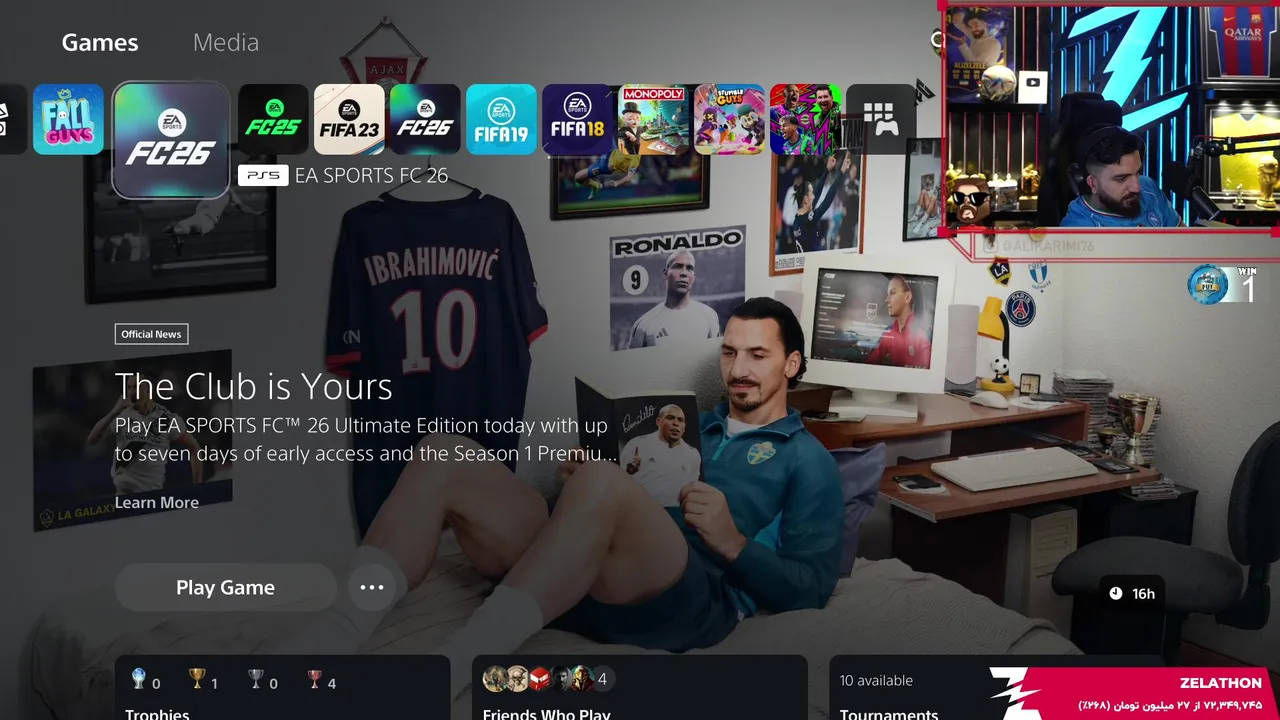The image size is (1280, 720).
Task: Switch to the Media tab
Action: (x=226, y=42)
